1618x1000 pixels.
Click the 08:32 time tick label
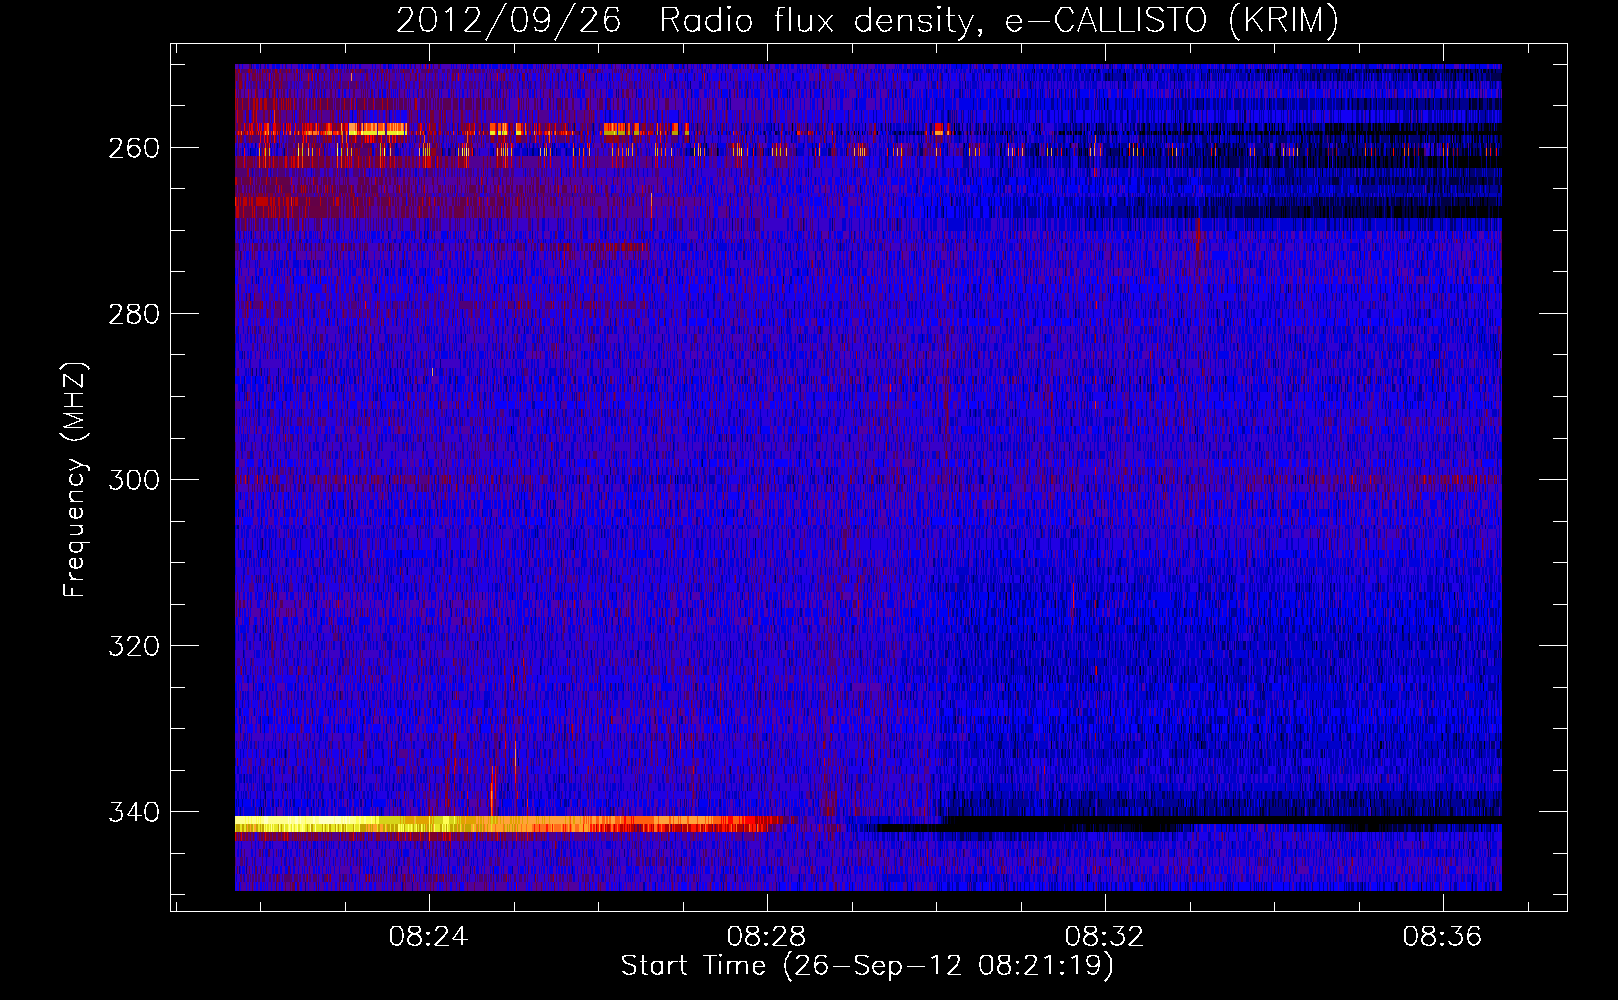1105,937
